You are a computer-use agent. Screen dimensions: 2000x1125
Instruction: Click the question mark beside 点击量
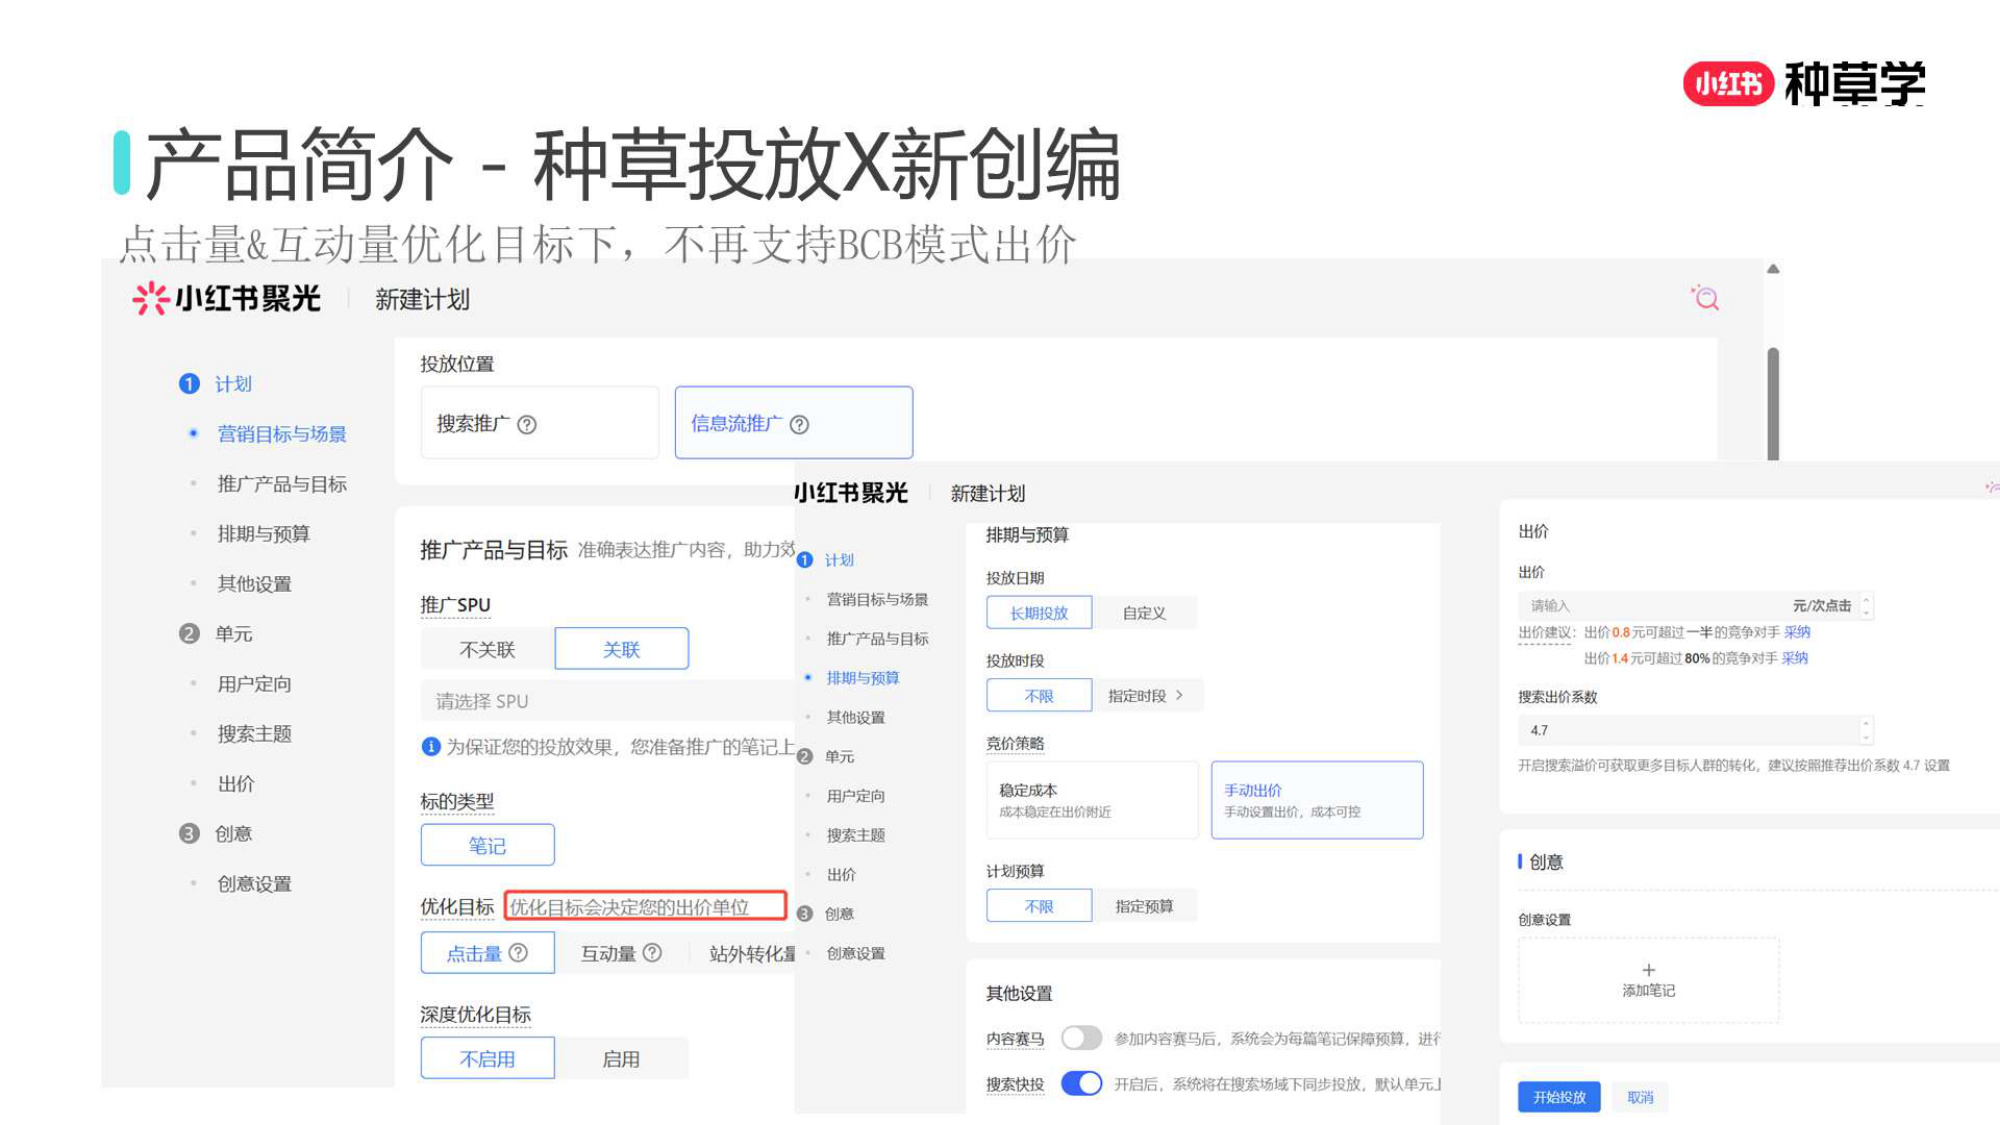pos(518,953)
